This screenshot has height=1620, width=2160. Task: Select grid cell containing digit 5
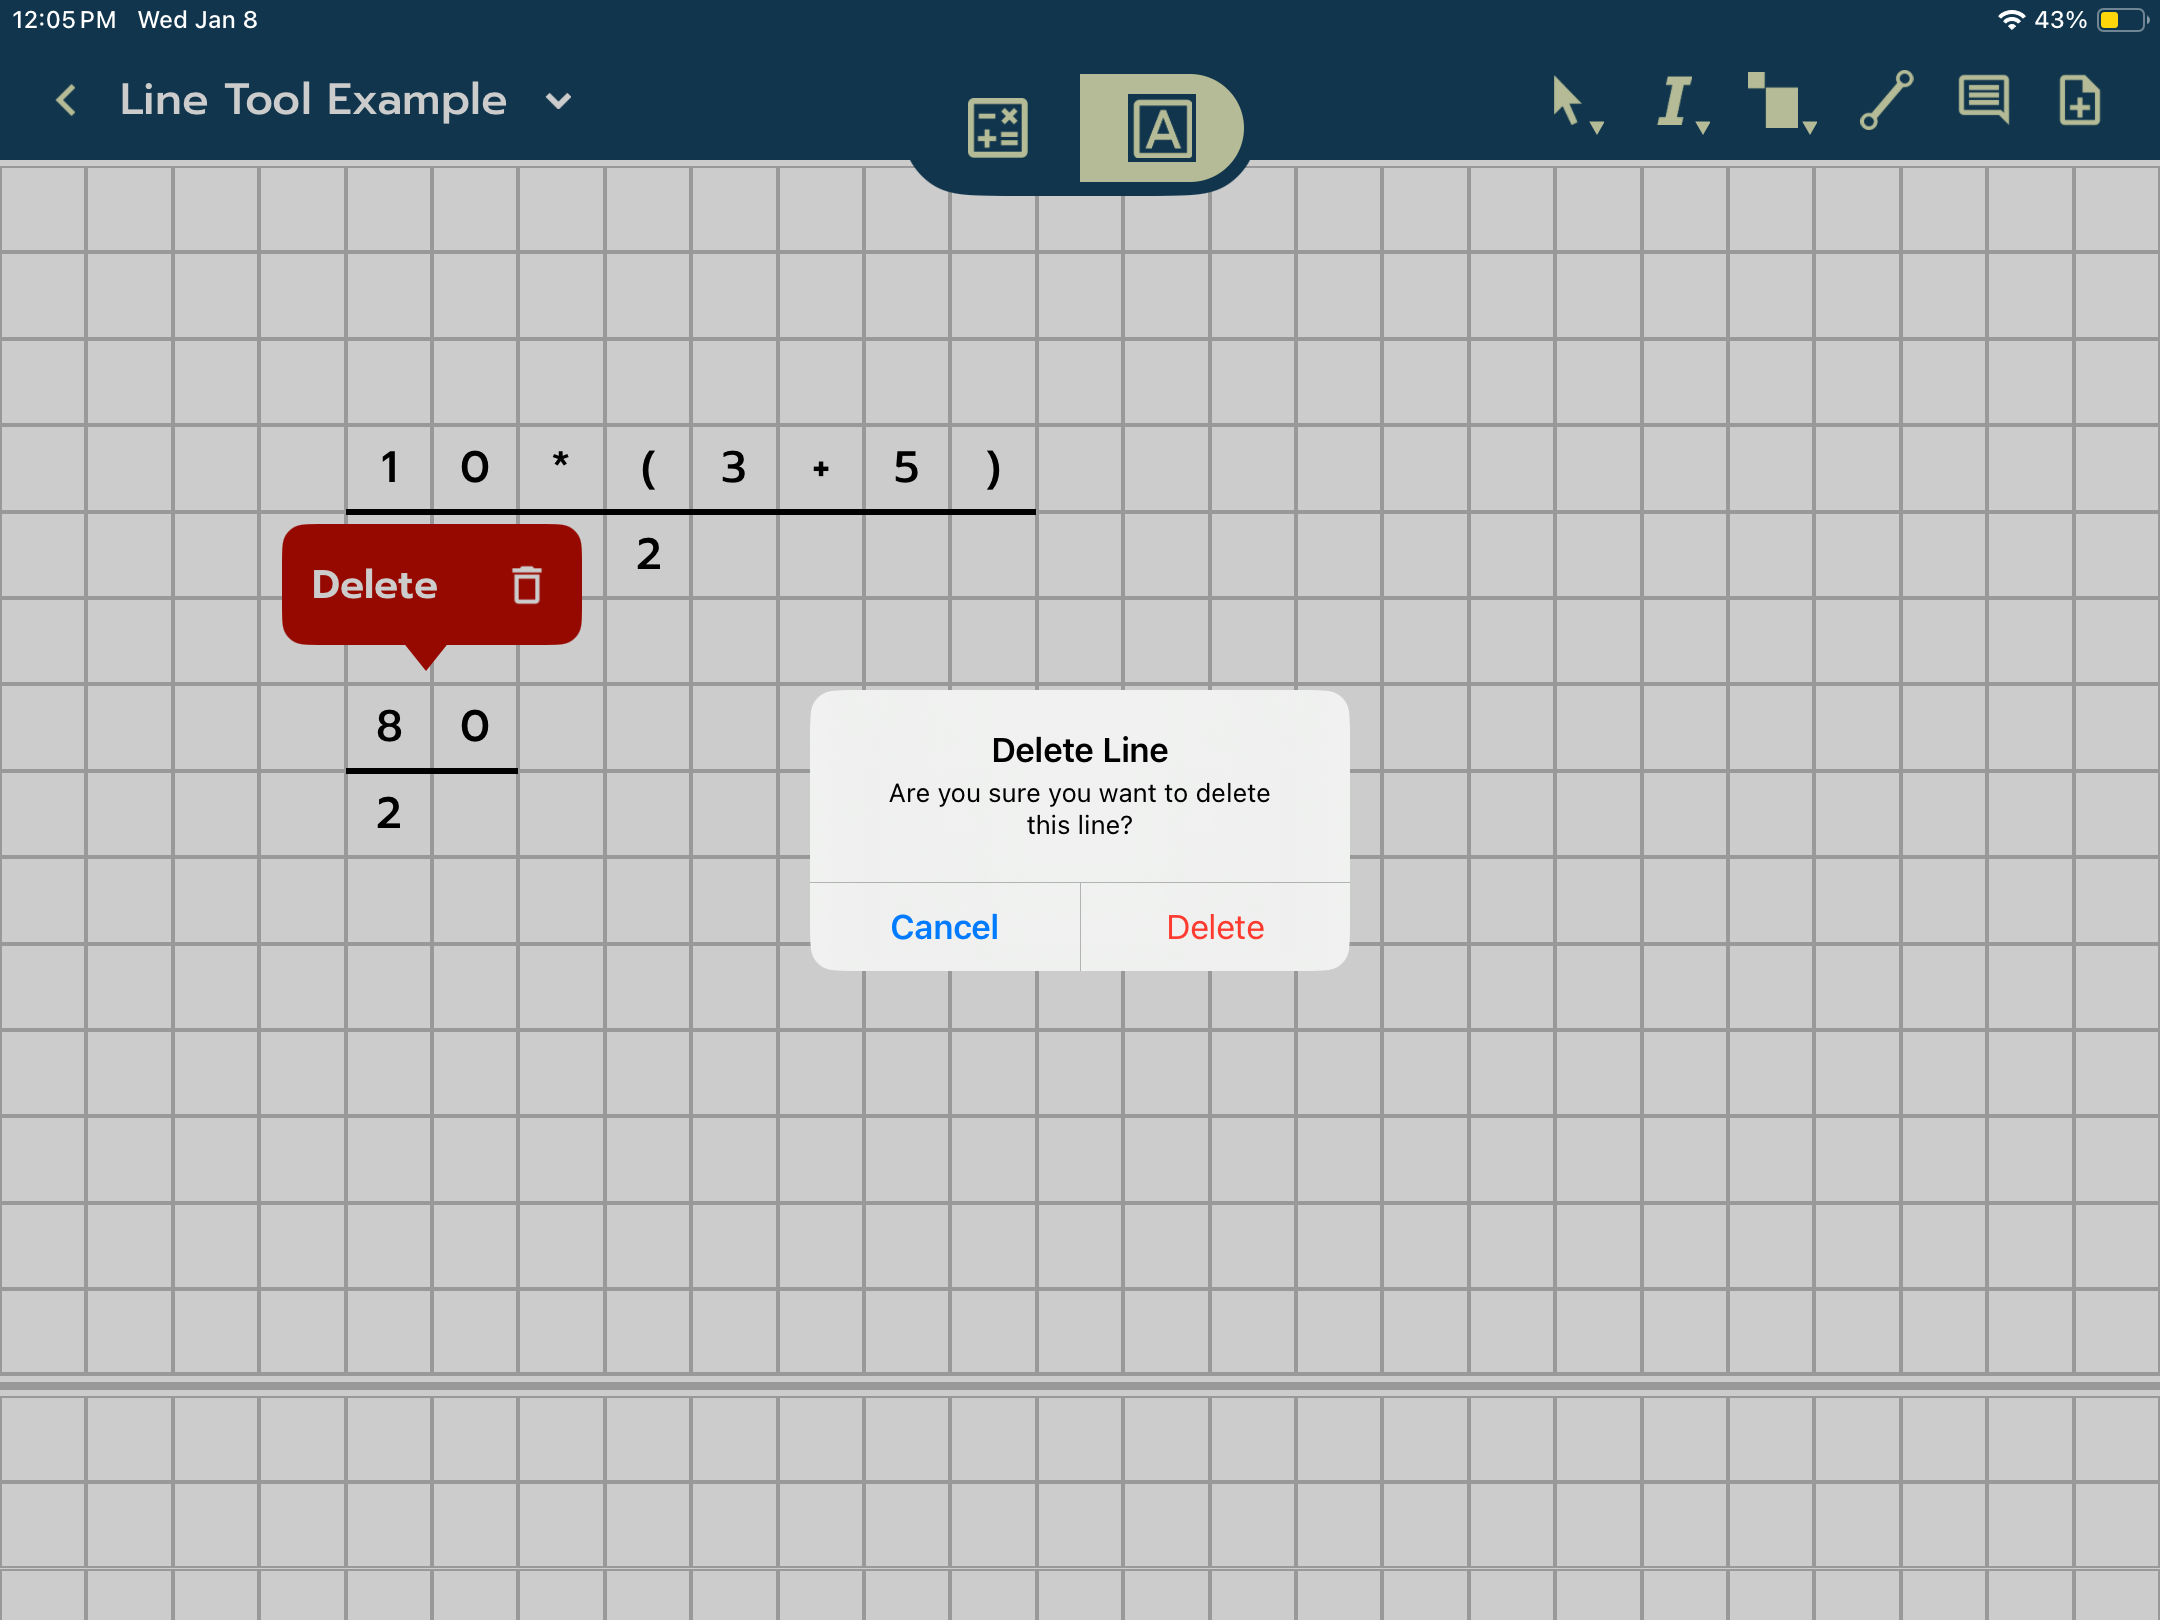pyautogui.click(x=907, y=468)
